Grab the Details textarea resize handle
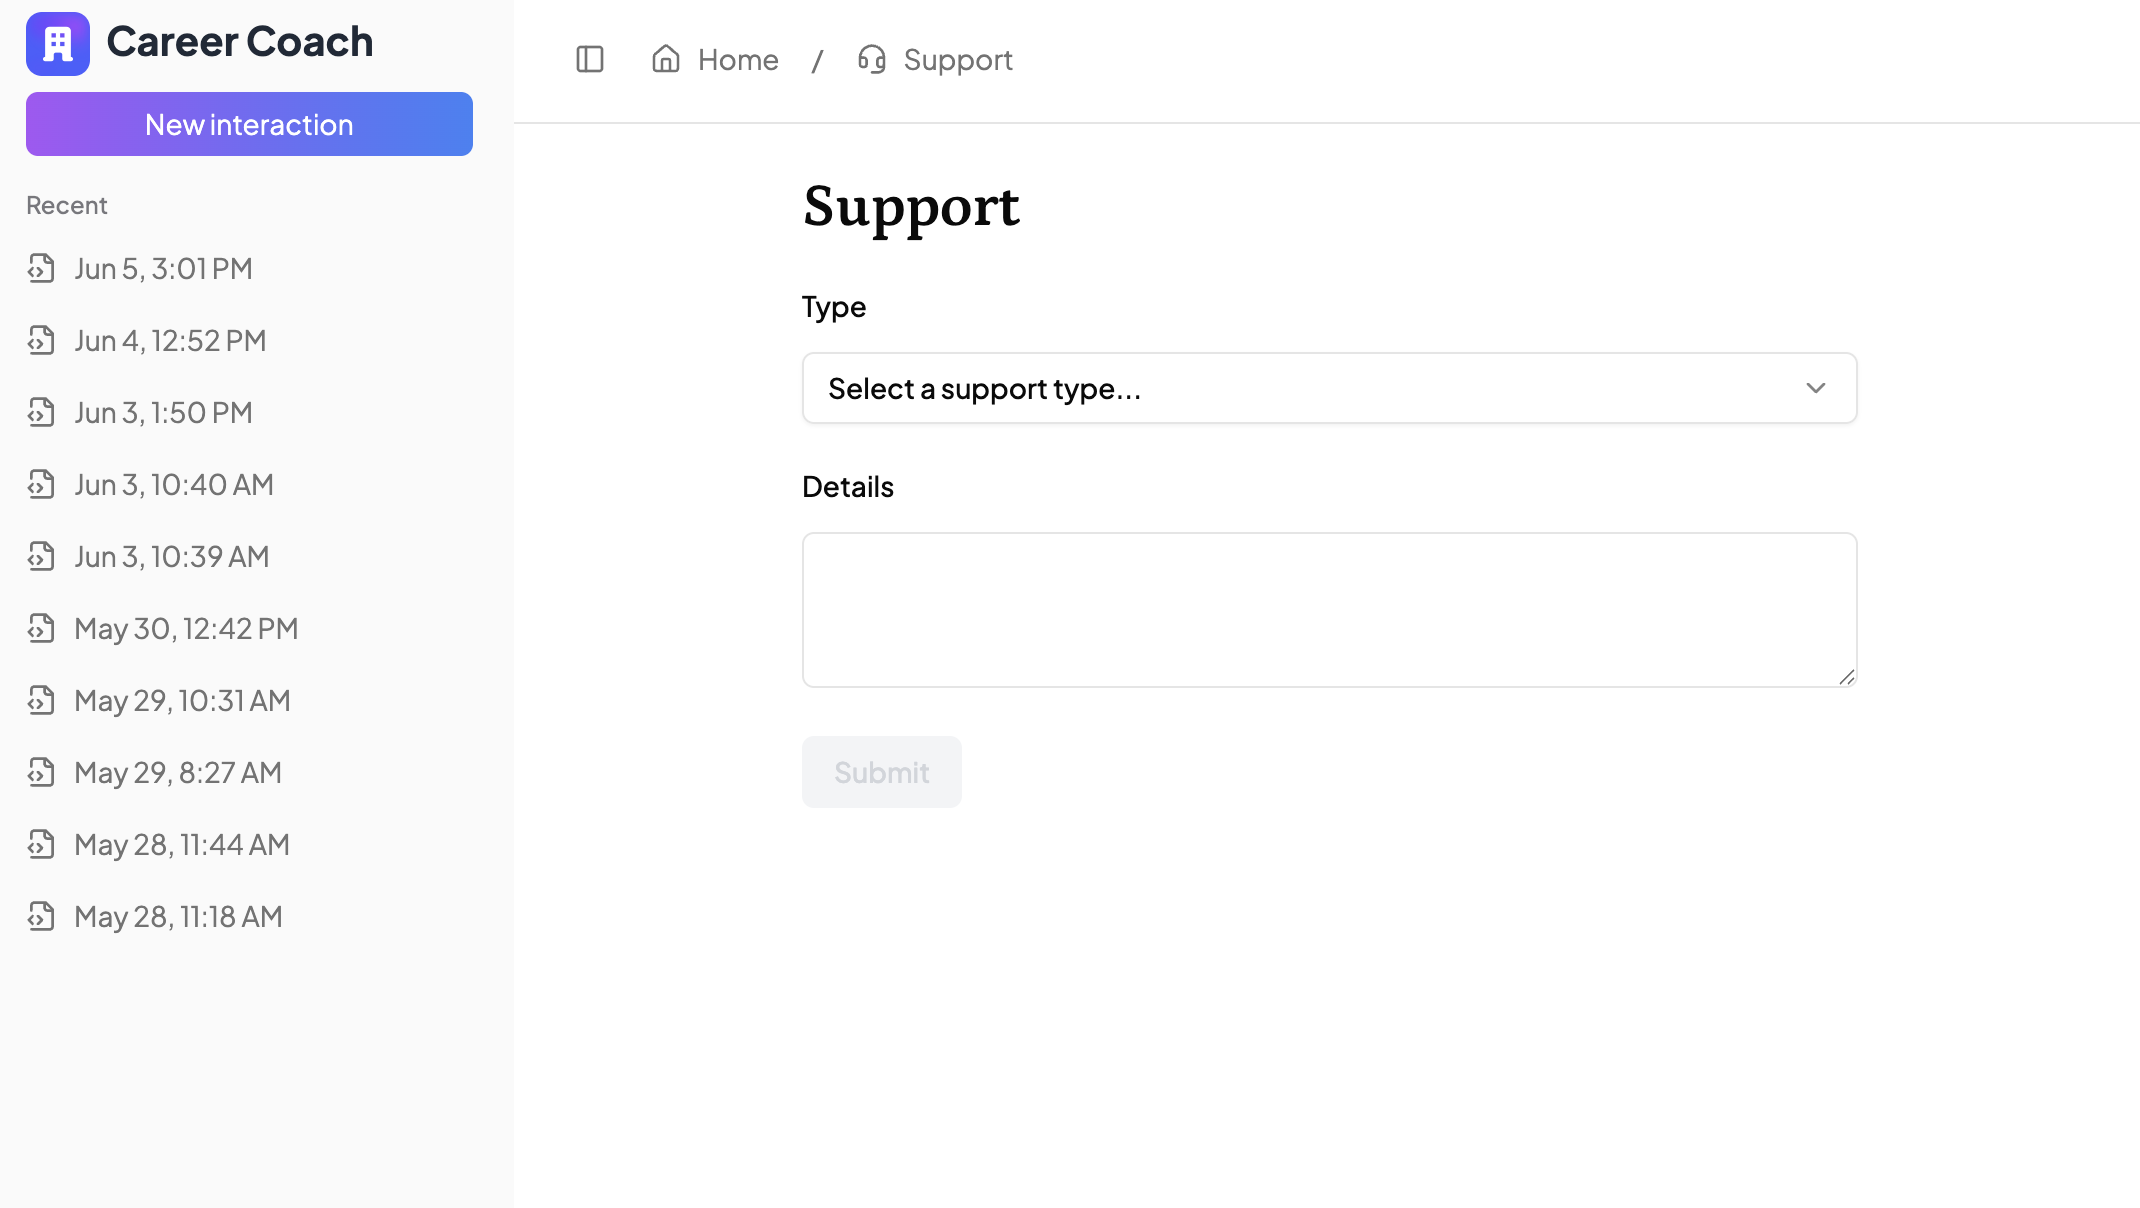This screenshot has height=1208, width=2140. click(x=1846, y=677)
